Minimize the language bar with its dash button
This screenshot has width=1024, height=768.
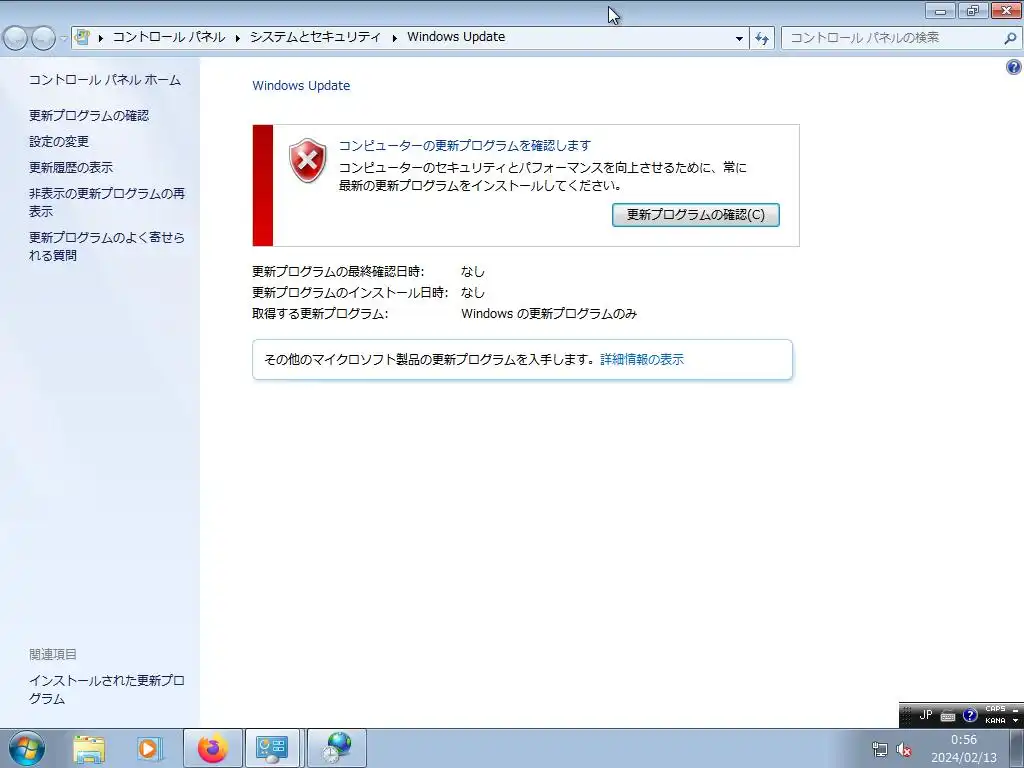click(x=1016, y=710)
